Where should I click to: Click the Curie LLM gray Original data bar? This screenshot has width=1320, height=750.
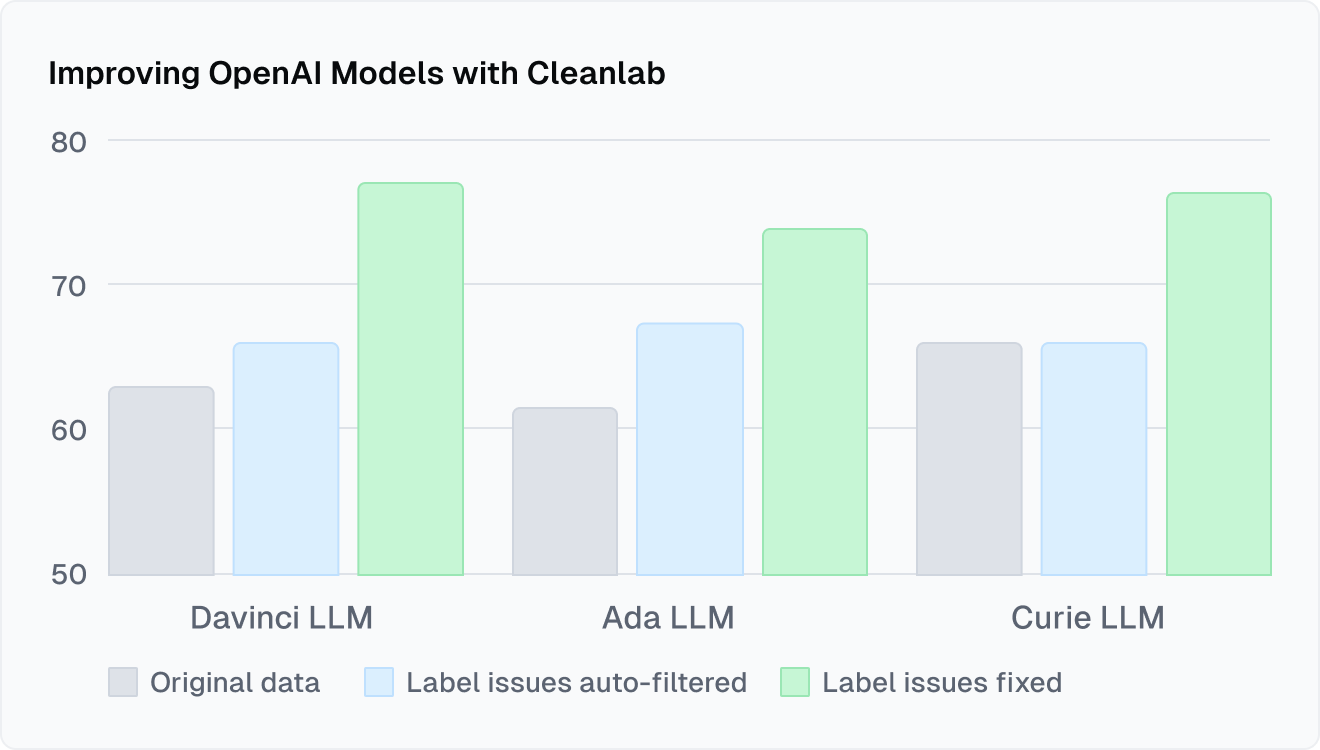click(x=969, y=459)
